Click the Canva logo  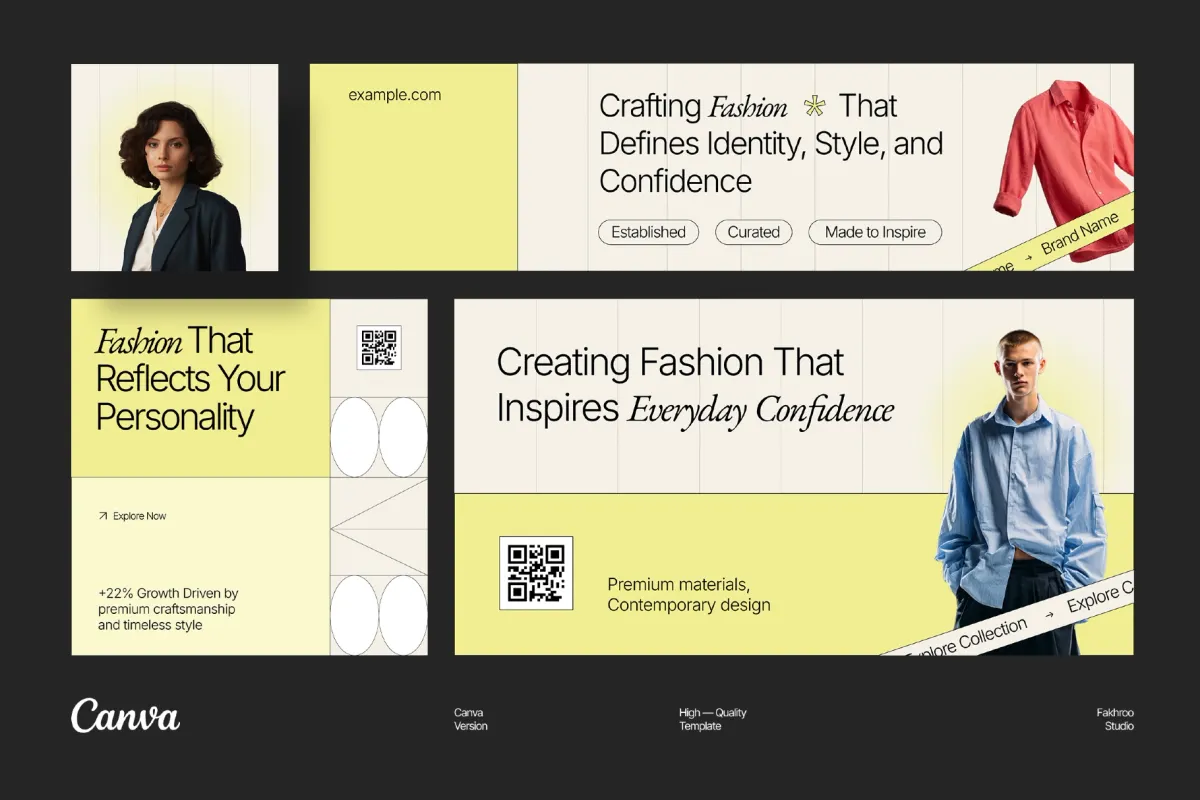[125, 715]
